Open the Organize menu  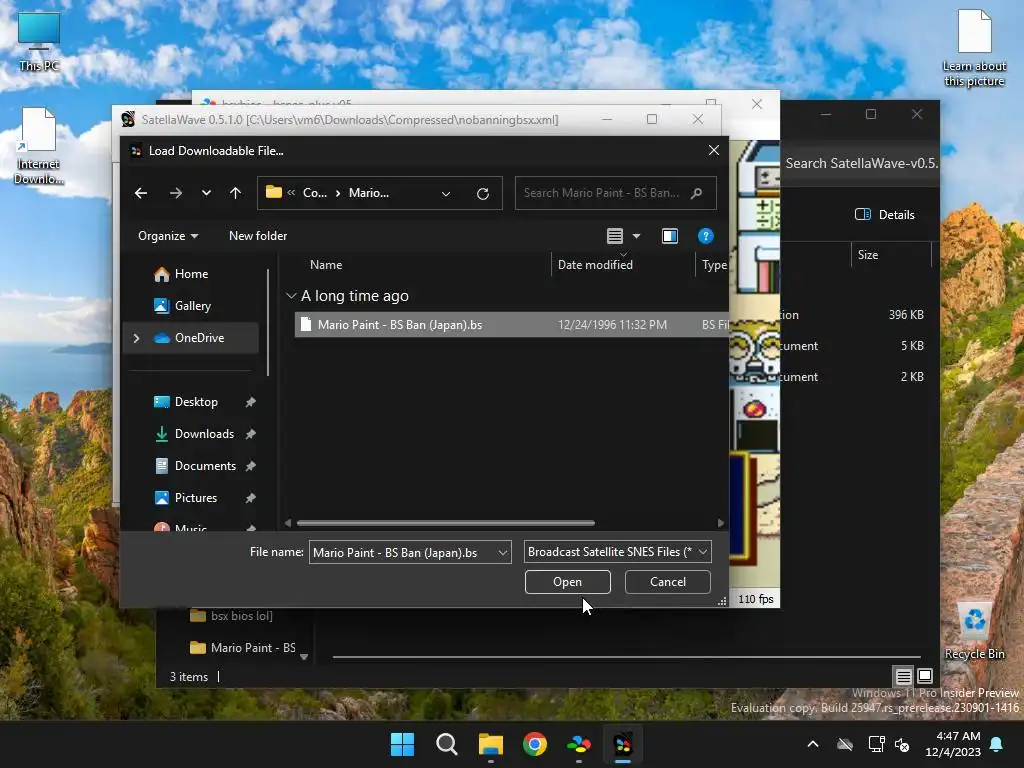tap(168, 236)
